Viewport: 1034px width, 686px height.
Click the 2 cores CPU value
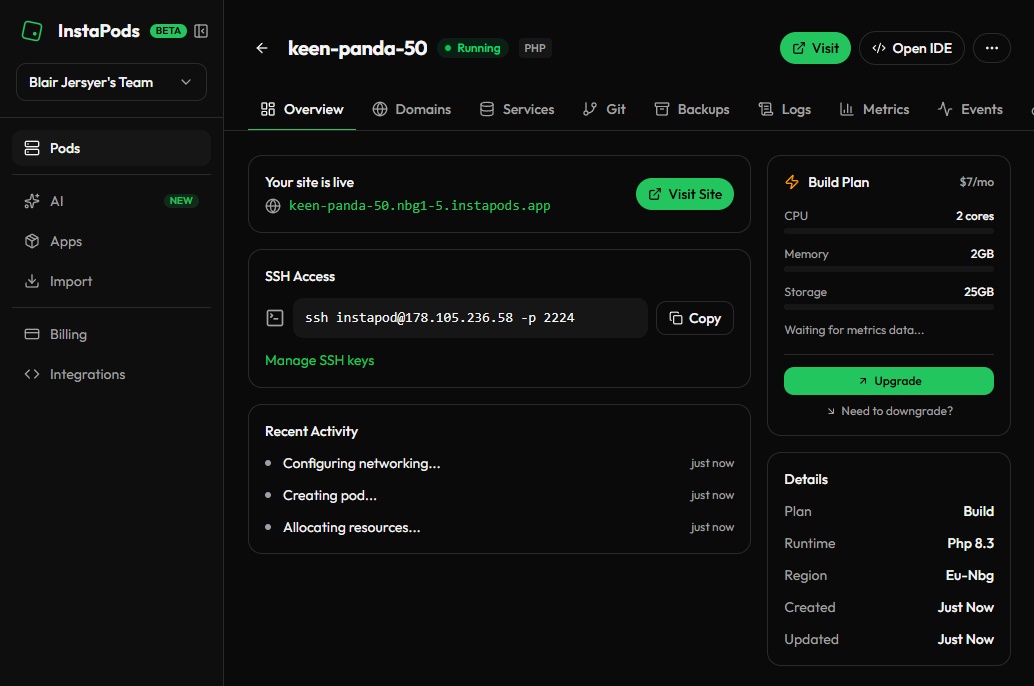[975, 216]
